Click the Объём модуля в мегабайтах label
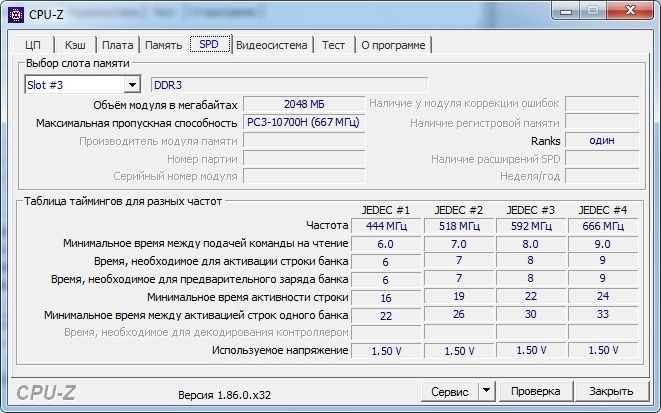The image size is (661, 413). tap(165, 105)
